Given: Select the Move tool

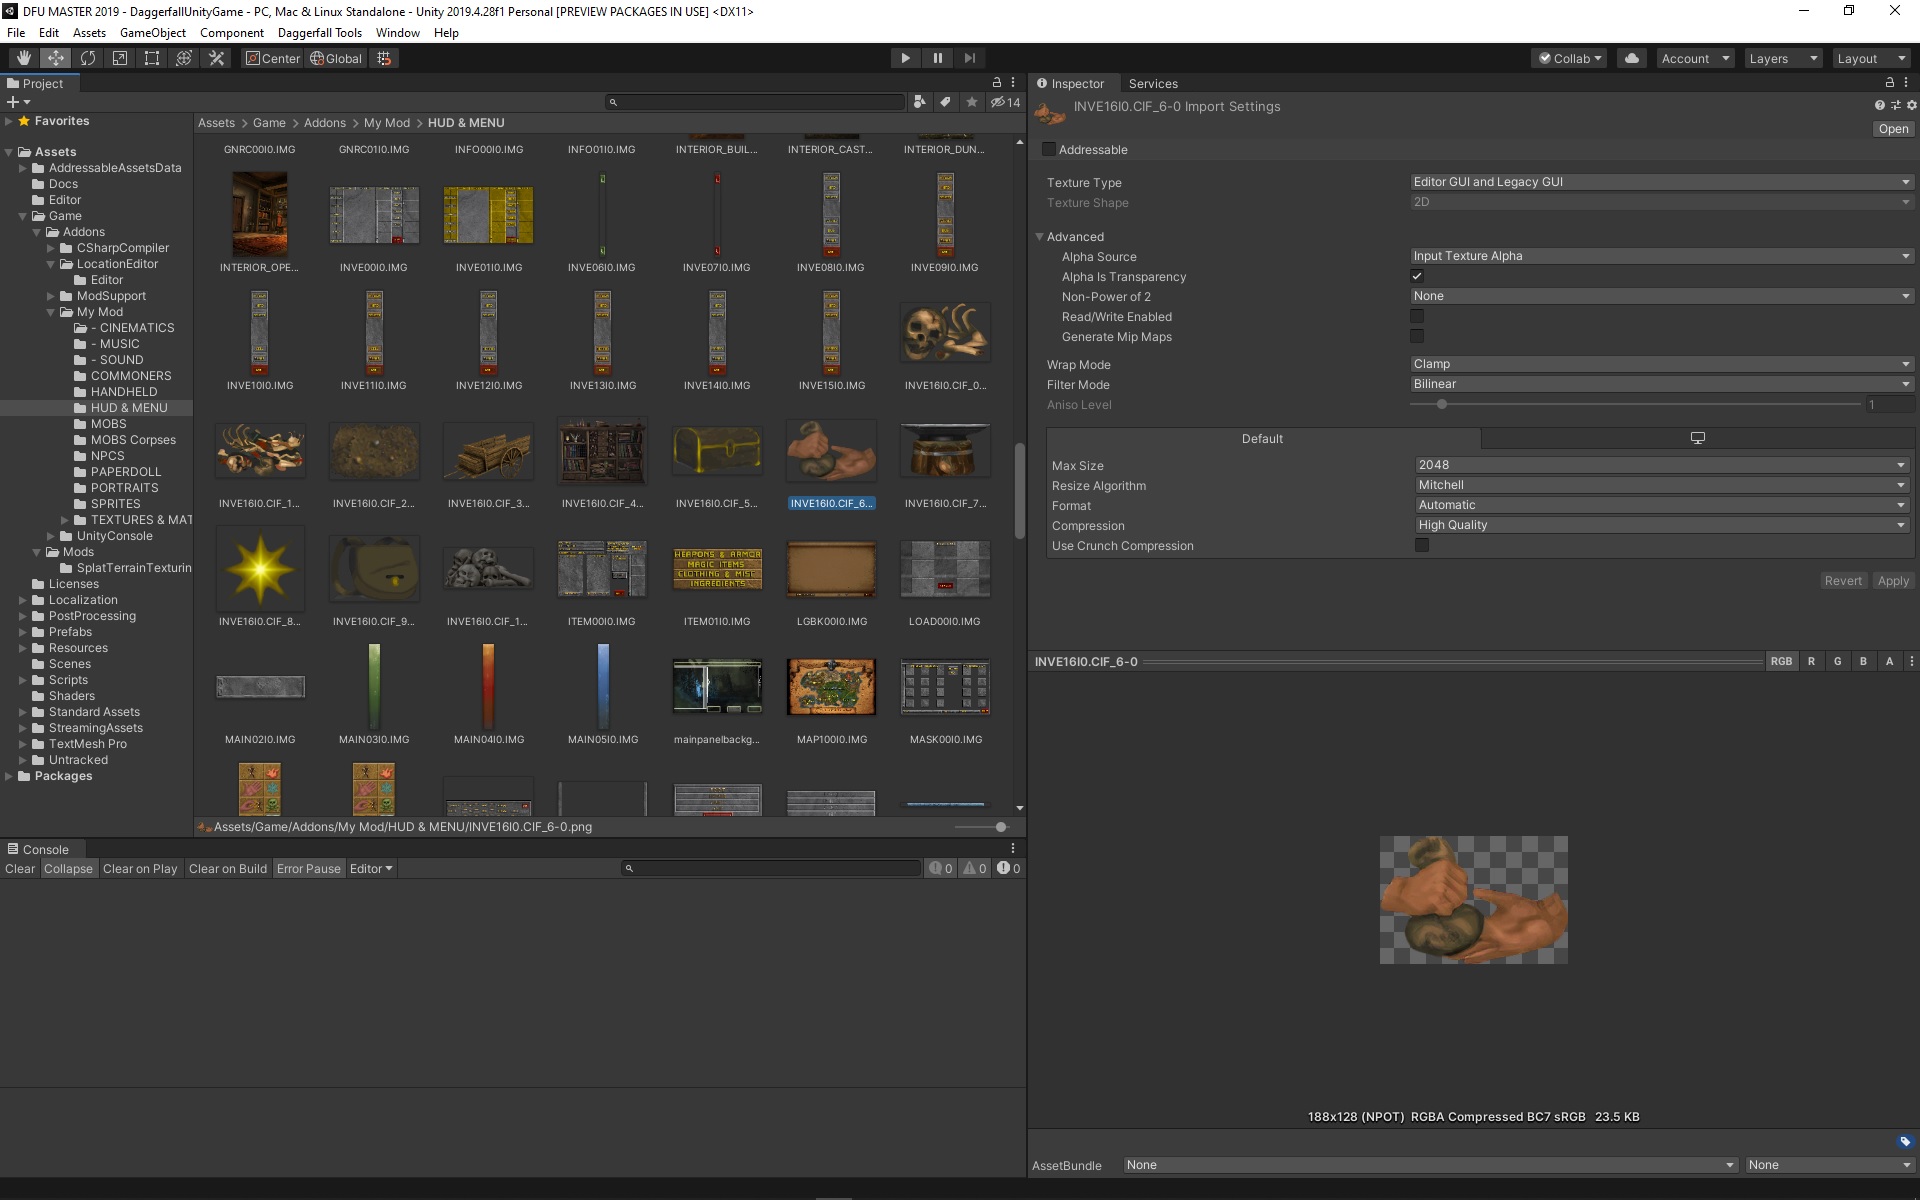Looking at the screenshot, I should click(55, 58).
